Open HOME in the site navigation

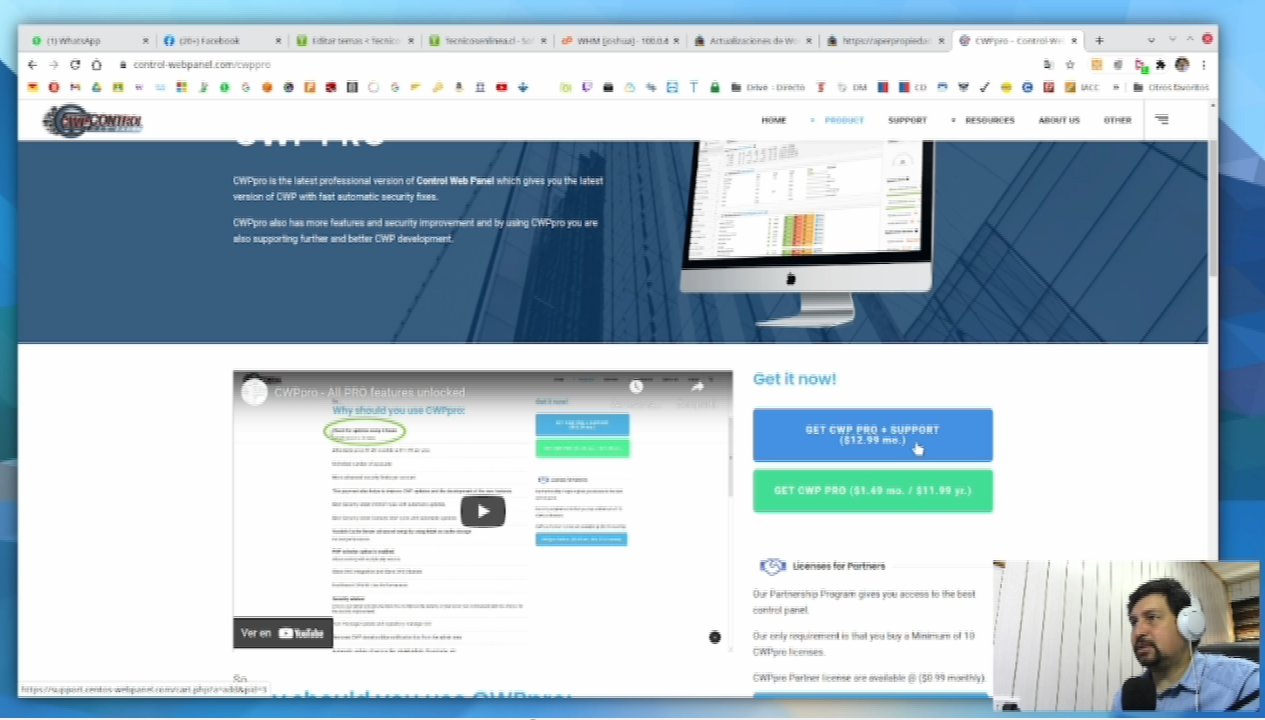[774, 120]
